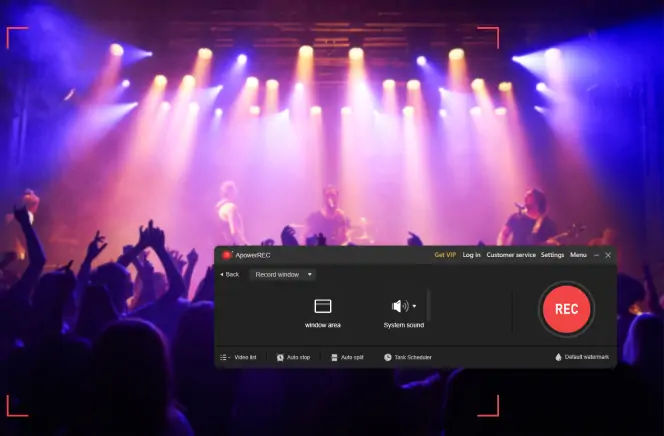This screenshot has height=436, width=664.
Task: Click the Default watermark droplet icon
Action: [x=558, y=357]
